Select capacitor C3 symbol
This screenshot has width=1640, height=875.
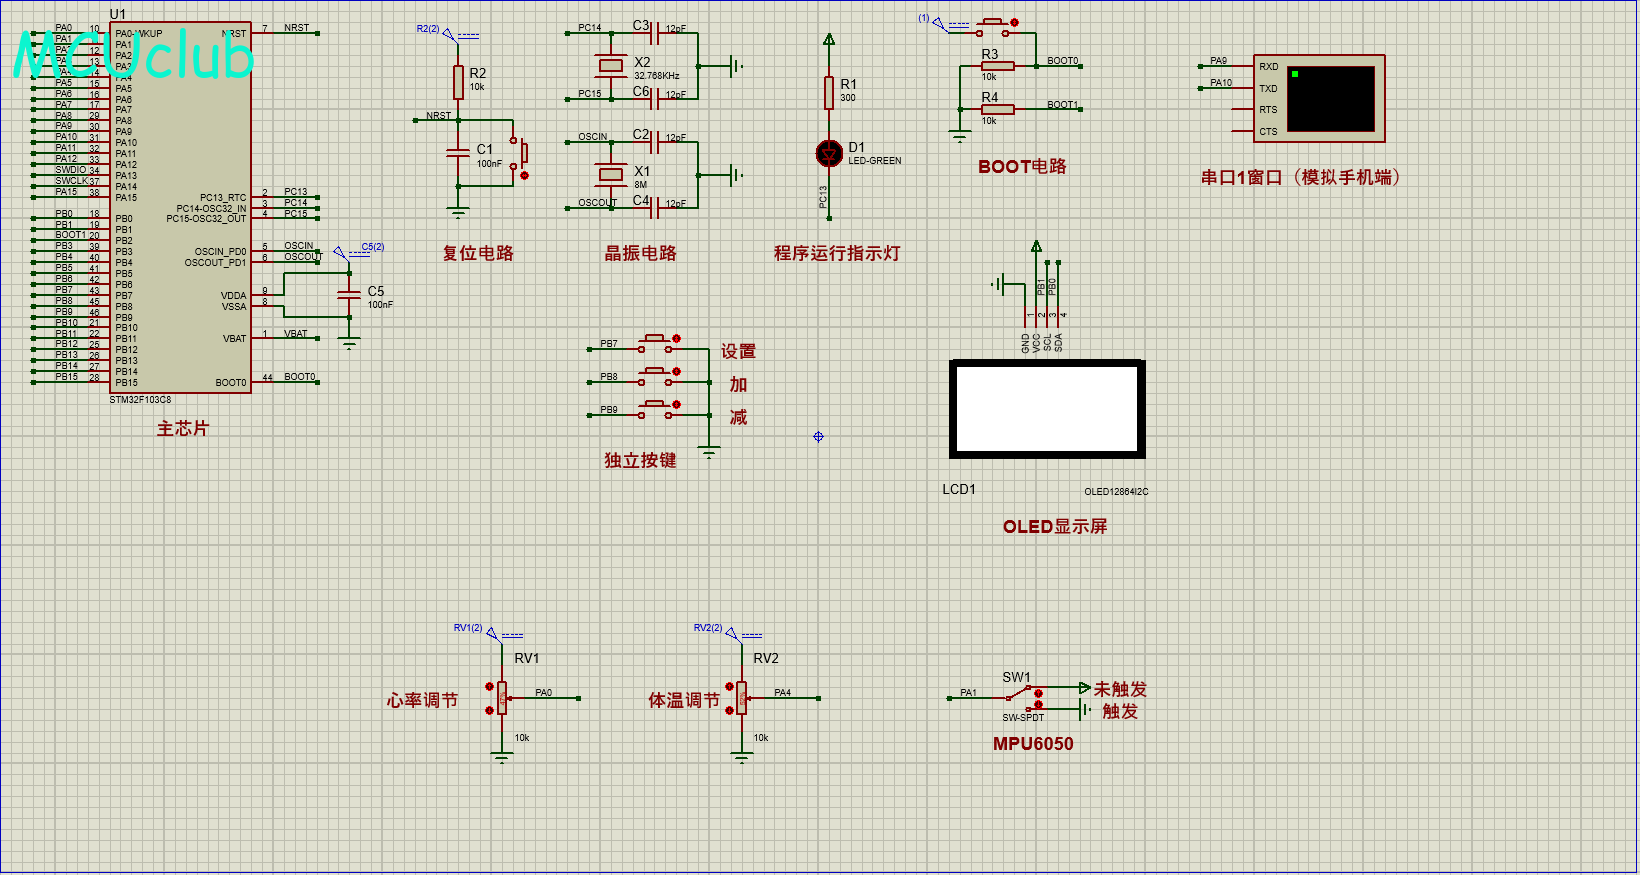pos(656,34)
